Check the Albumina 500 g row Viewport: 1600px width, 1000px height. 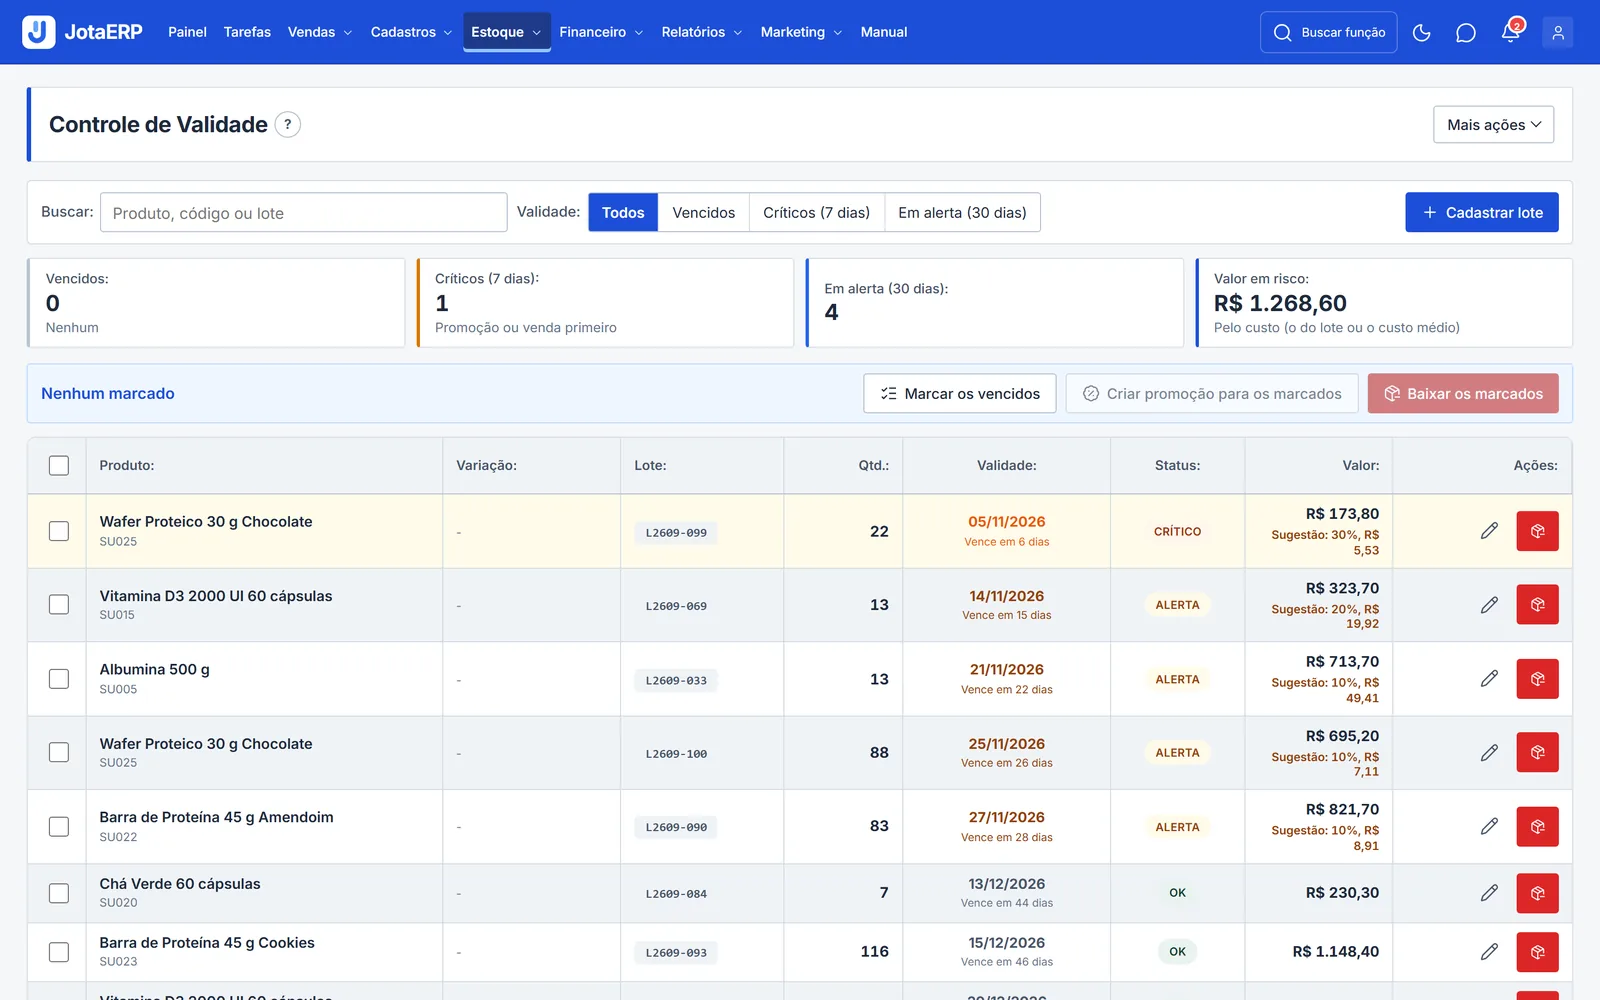[x=59, y=679]
